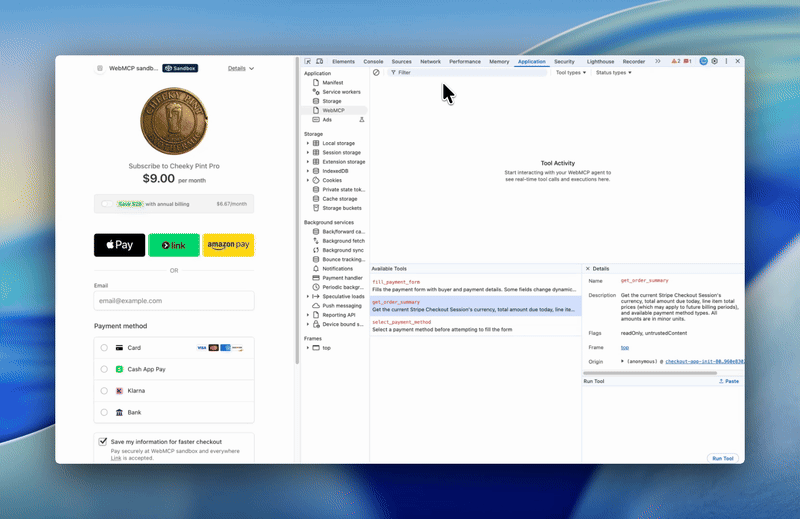Click the Cheeky Pint coin logo
Image resolution: width=800 pixels, height=519 pixels.
[x=174, y=121]
